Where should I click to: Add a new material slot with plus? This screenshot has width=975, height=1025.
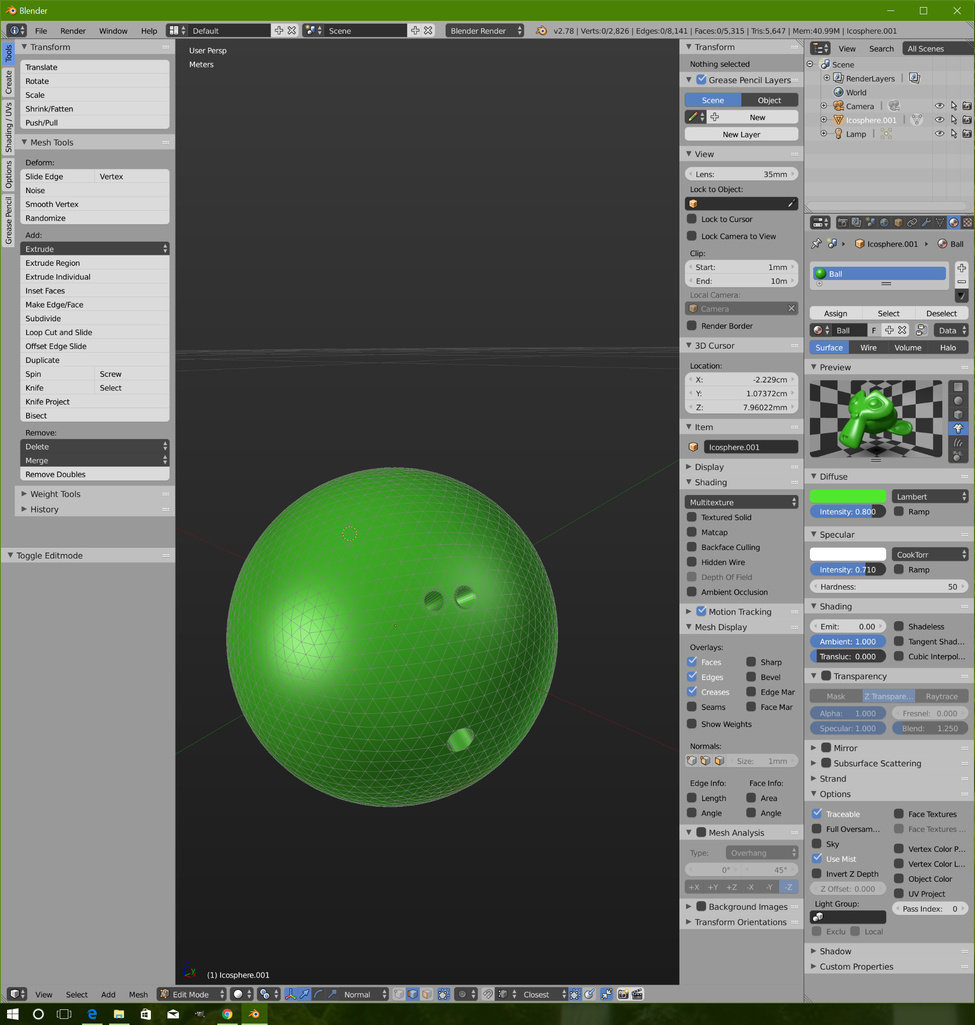961,268
